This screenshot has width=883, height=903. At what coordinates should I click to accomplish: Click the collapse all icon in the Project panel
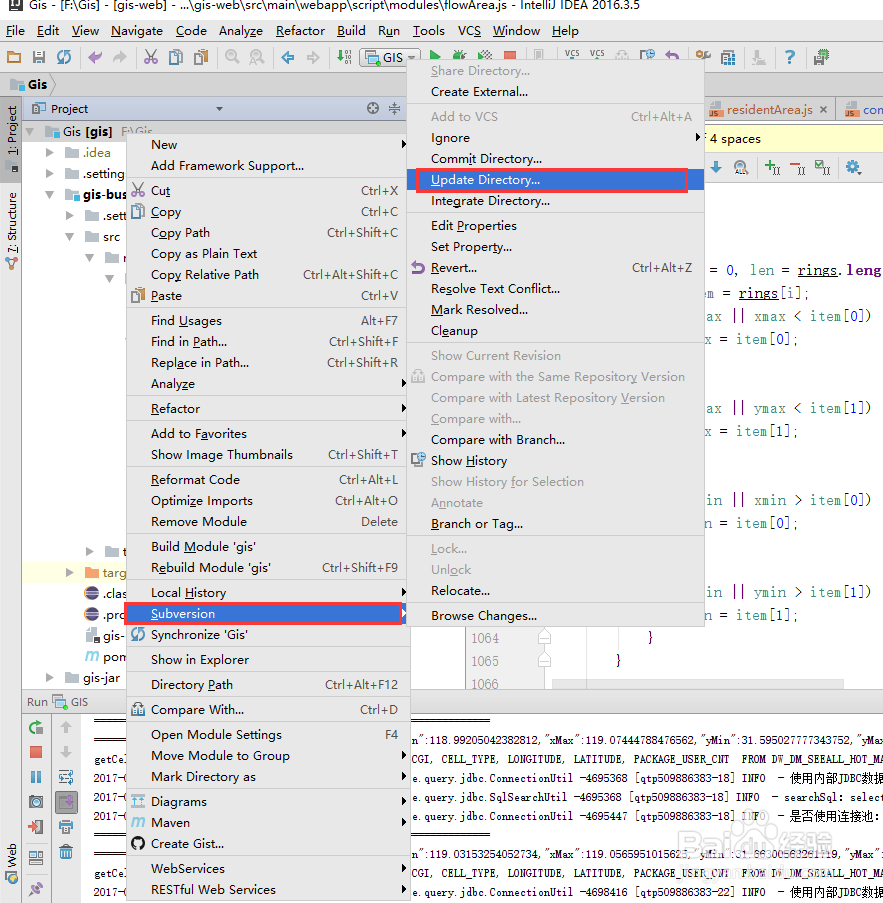[x=395, y=108]
